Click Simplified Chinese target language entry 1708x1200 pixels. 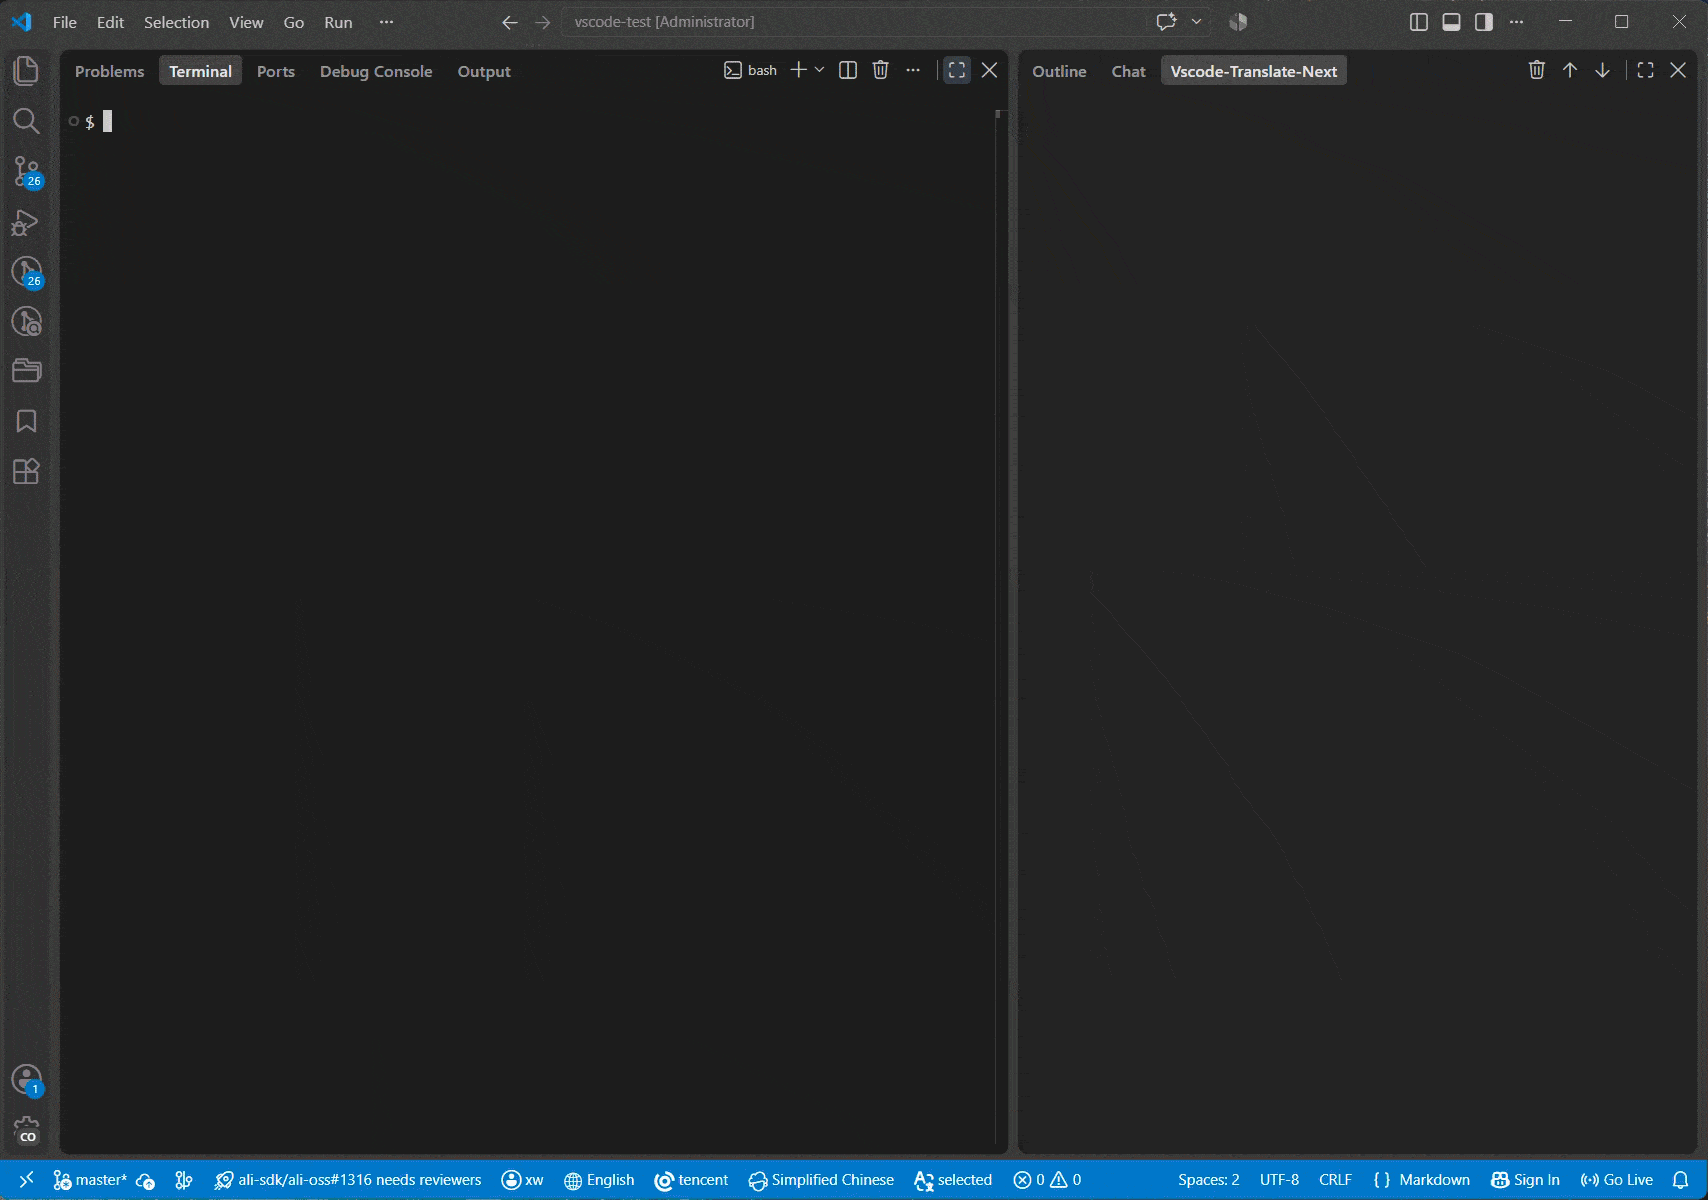click(x=821, y=1180)
